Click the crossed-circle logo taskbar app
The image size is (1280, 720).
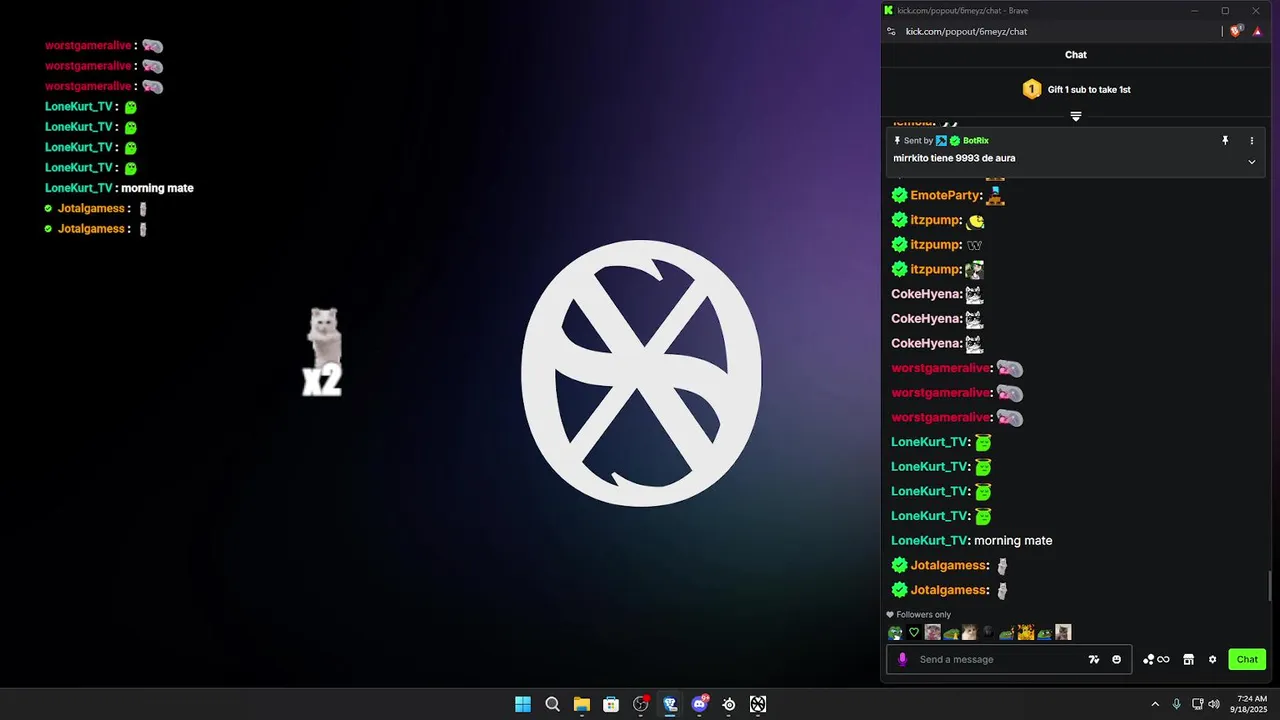click(758, 704)
